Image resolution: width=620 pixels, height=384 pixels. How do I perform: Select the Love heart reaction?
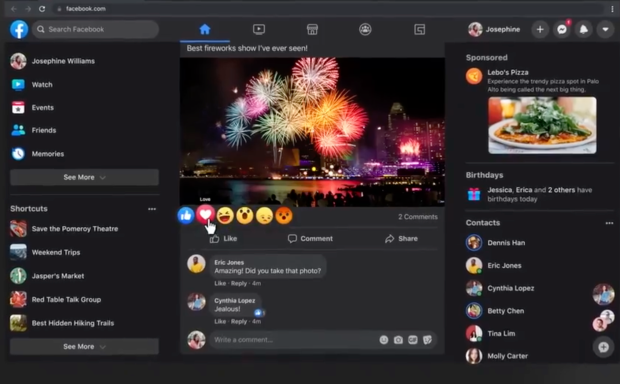click(205, 215)
